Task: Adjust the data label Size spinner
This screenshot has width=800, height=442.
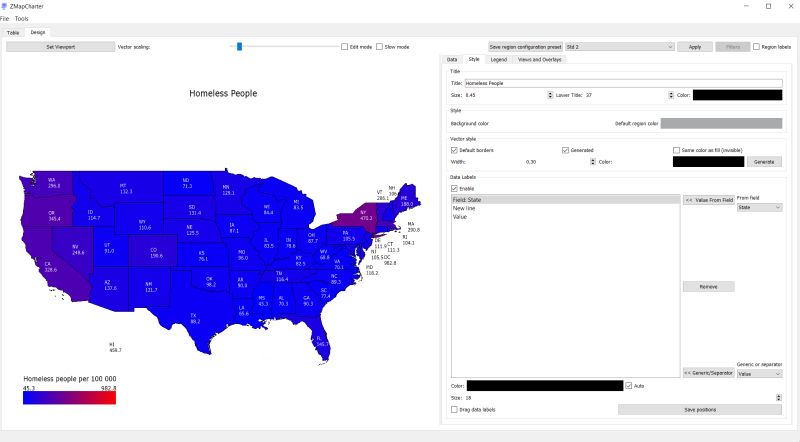Action: pos(779,398)
